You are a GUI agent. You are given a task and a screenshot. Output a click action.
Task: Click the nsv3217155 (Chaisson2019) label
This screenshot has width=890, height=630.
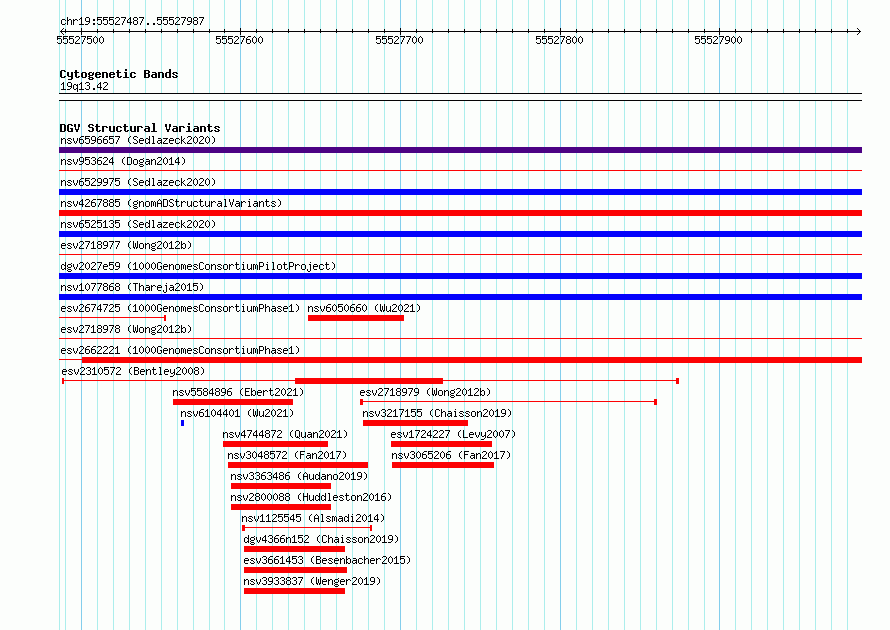click(437, 413)
